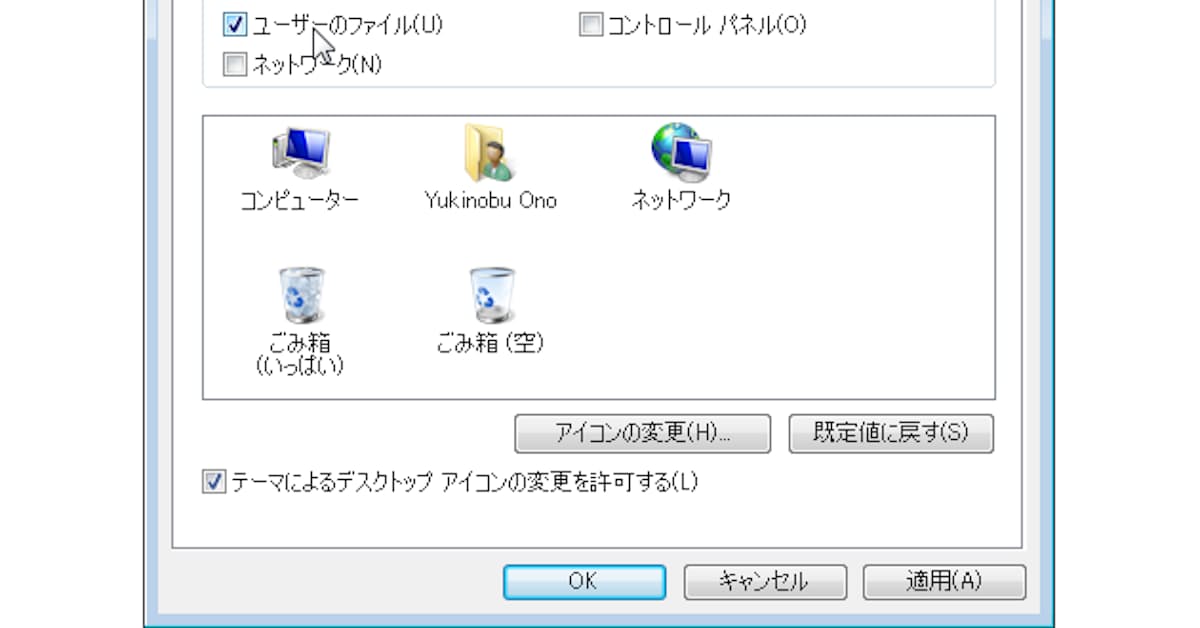The image size is (1200, 628).
Task: Click the 'Yukinobu Ono' caption text
Action: [490, 200]
